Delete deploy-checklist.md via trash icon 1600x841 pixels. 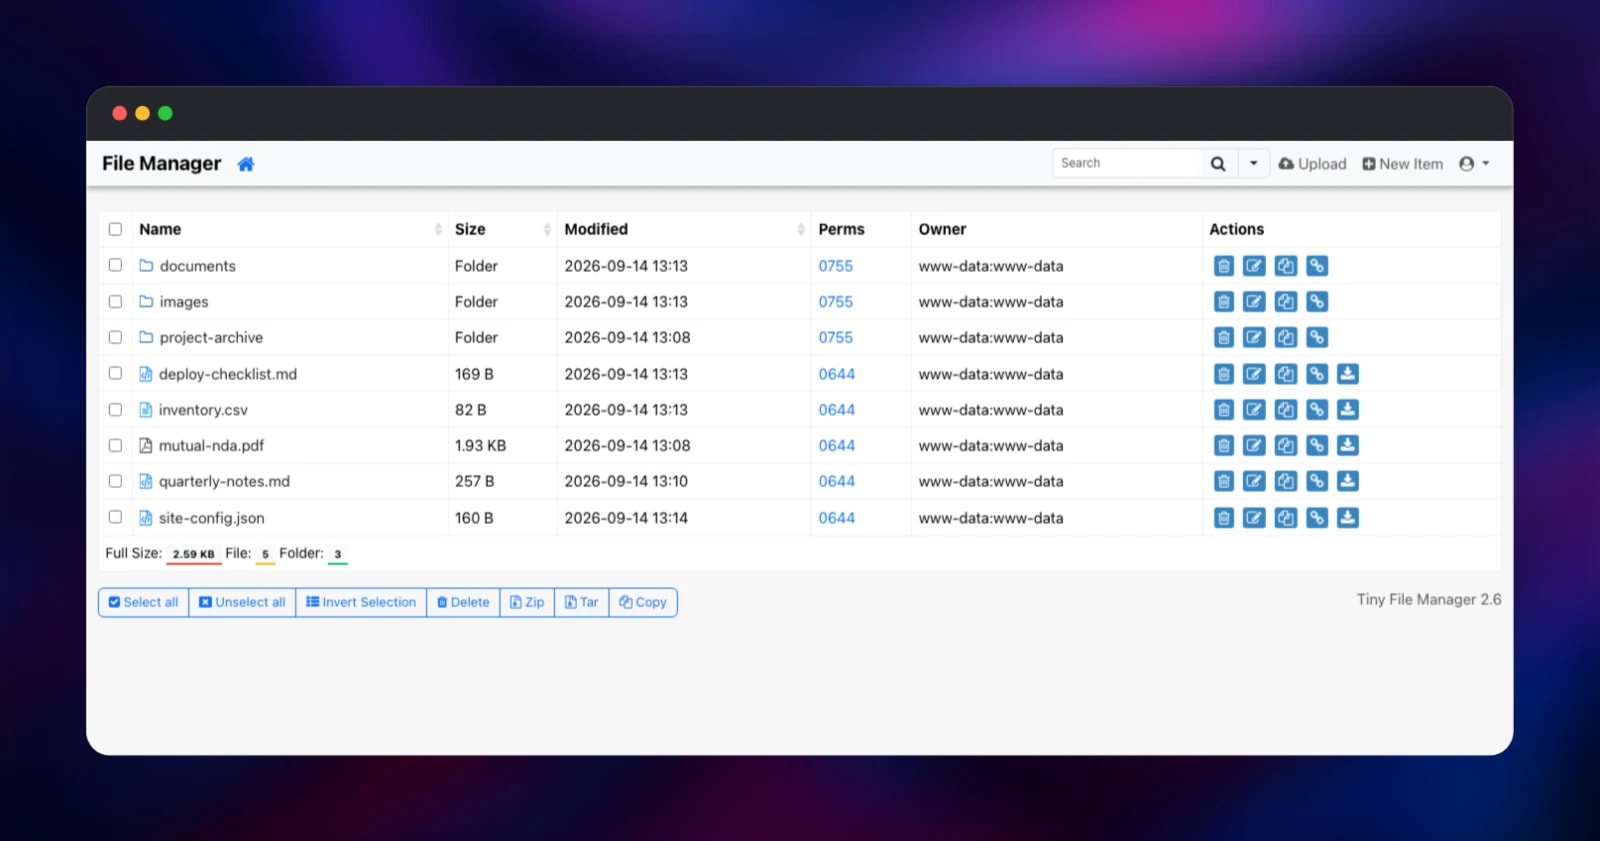point(1223,374)
